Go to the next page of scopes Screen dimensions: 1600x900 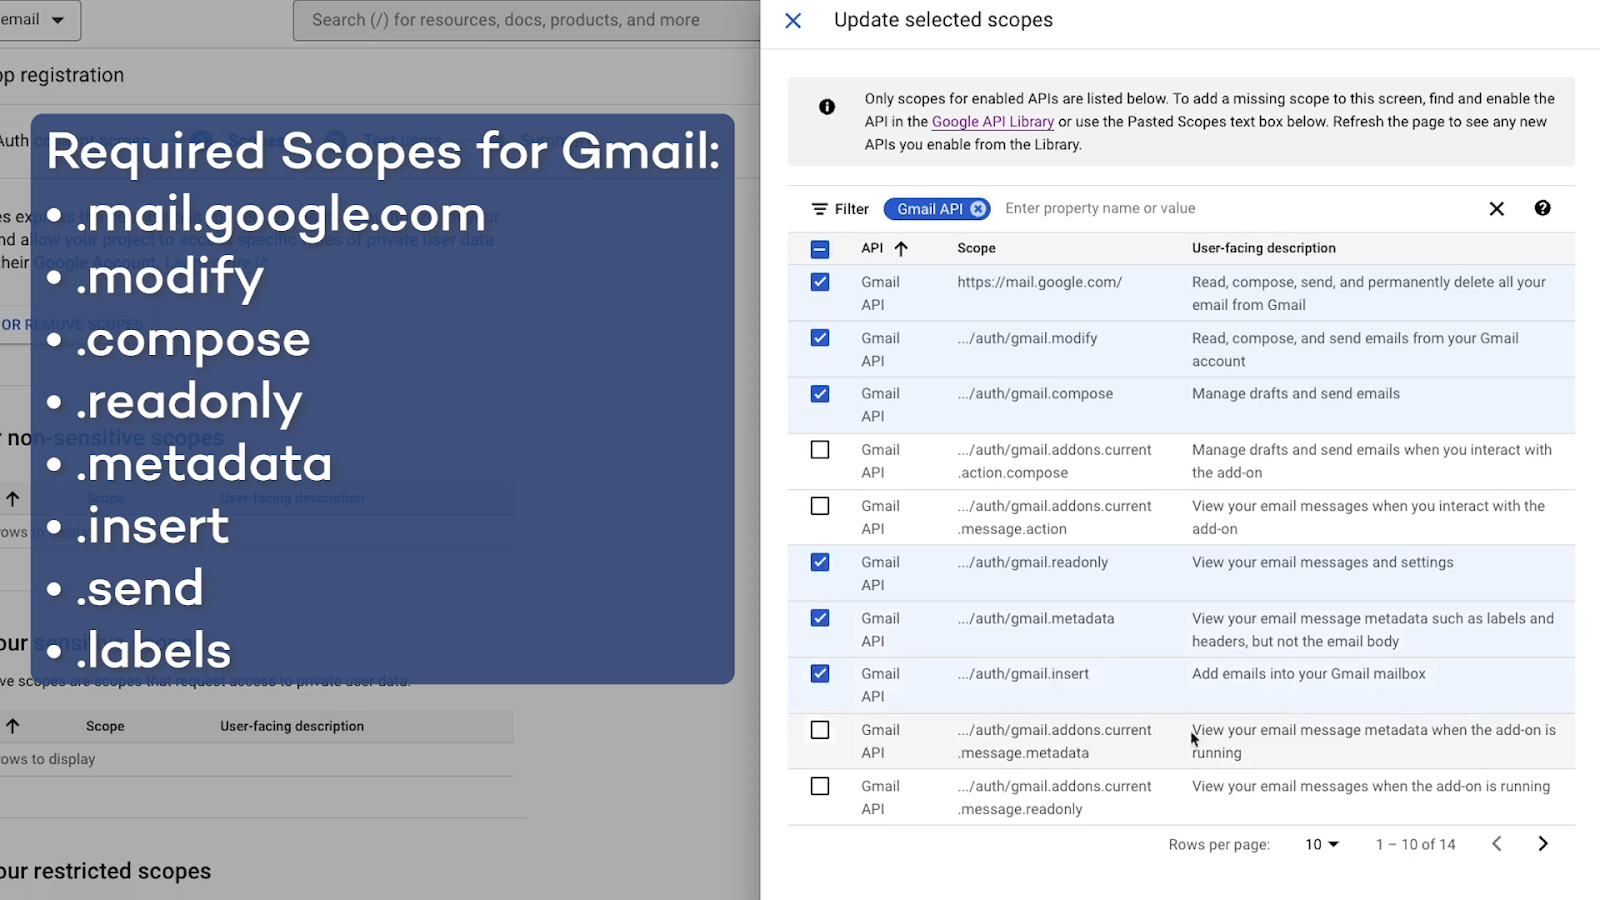pyautogui.click(x=1543, y=844)
